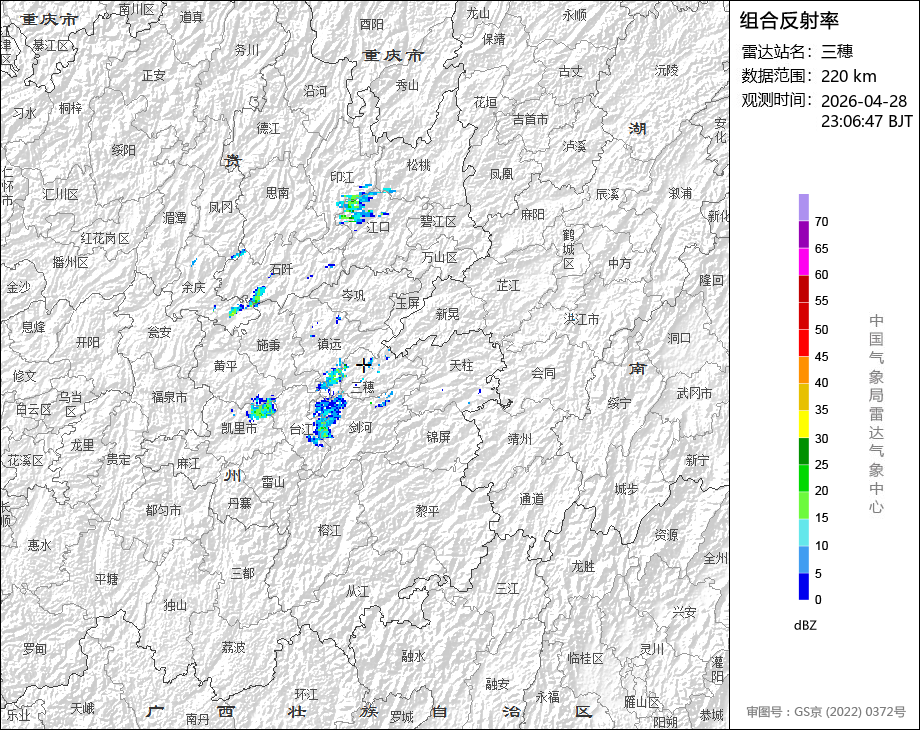Pick the light purple legend swatch above 70
This screenshot has width=920, height=730.
pyautogui.click(x=804, y=208)
